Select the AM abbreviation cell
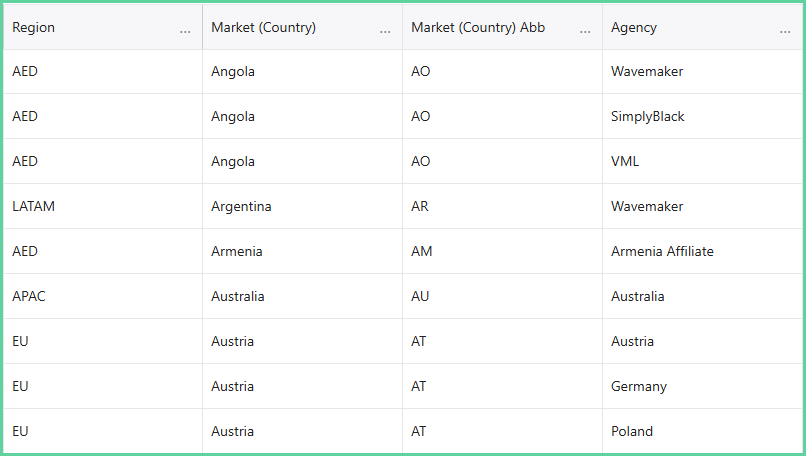The width and height of the screenshot is (806, 456). click(x=503, y=251)
